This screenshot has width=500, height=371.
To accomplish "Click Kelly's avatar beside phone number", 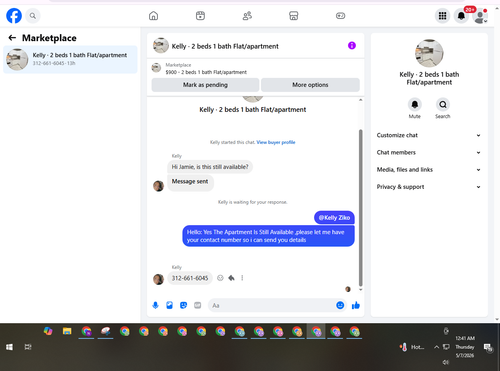I will [158, 279].
